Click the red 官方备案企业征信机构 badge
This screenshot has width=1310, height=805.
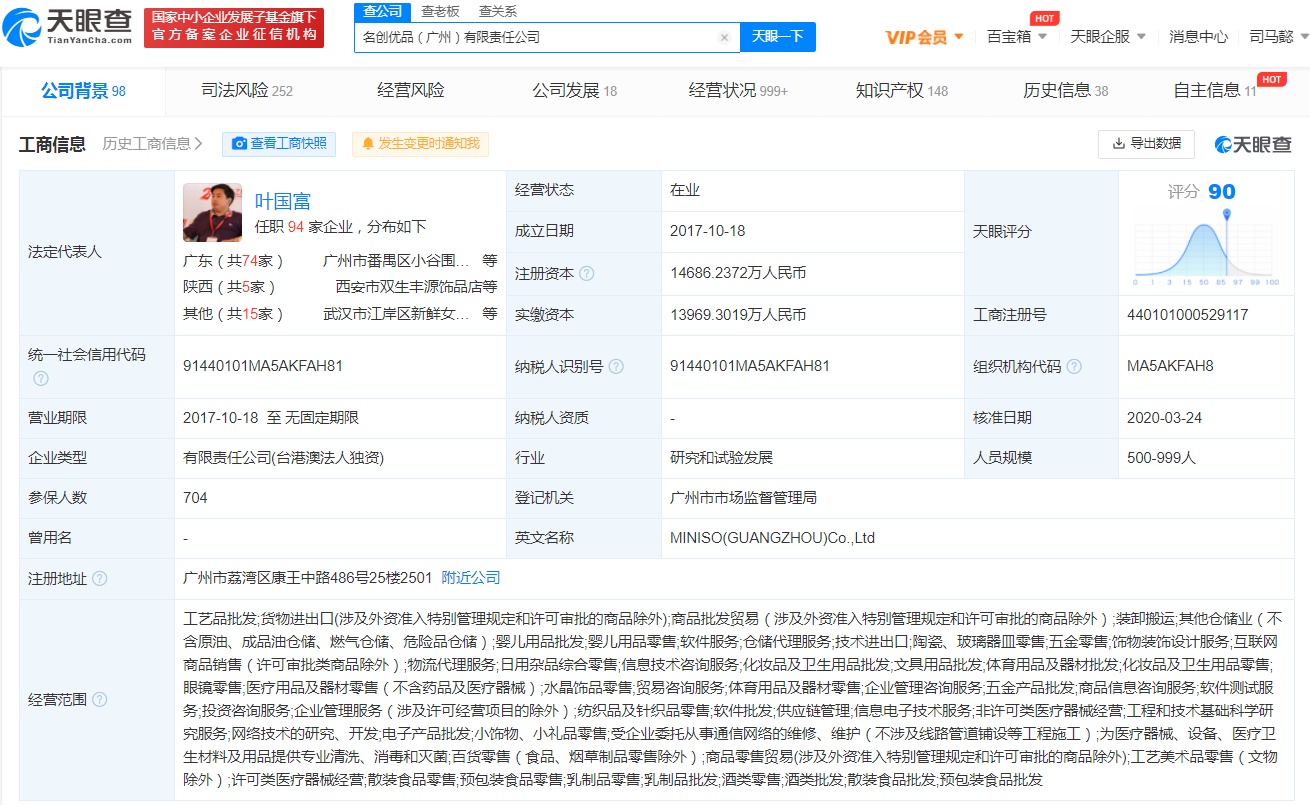[x=234, y=28]
